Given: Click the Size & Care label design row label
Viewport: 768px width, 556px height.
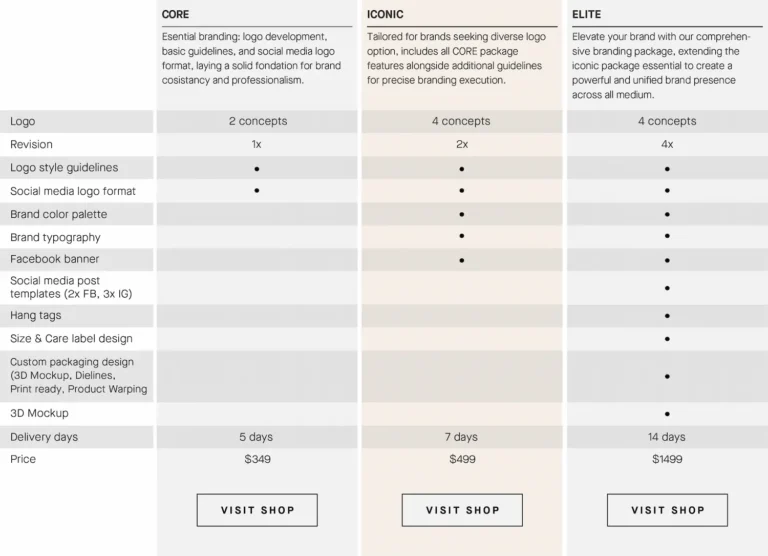Looking at the screenshot, I should pos(71,339).
